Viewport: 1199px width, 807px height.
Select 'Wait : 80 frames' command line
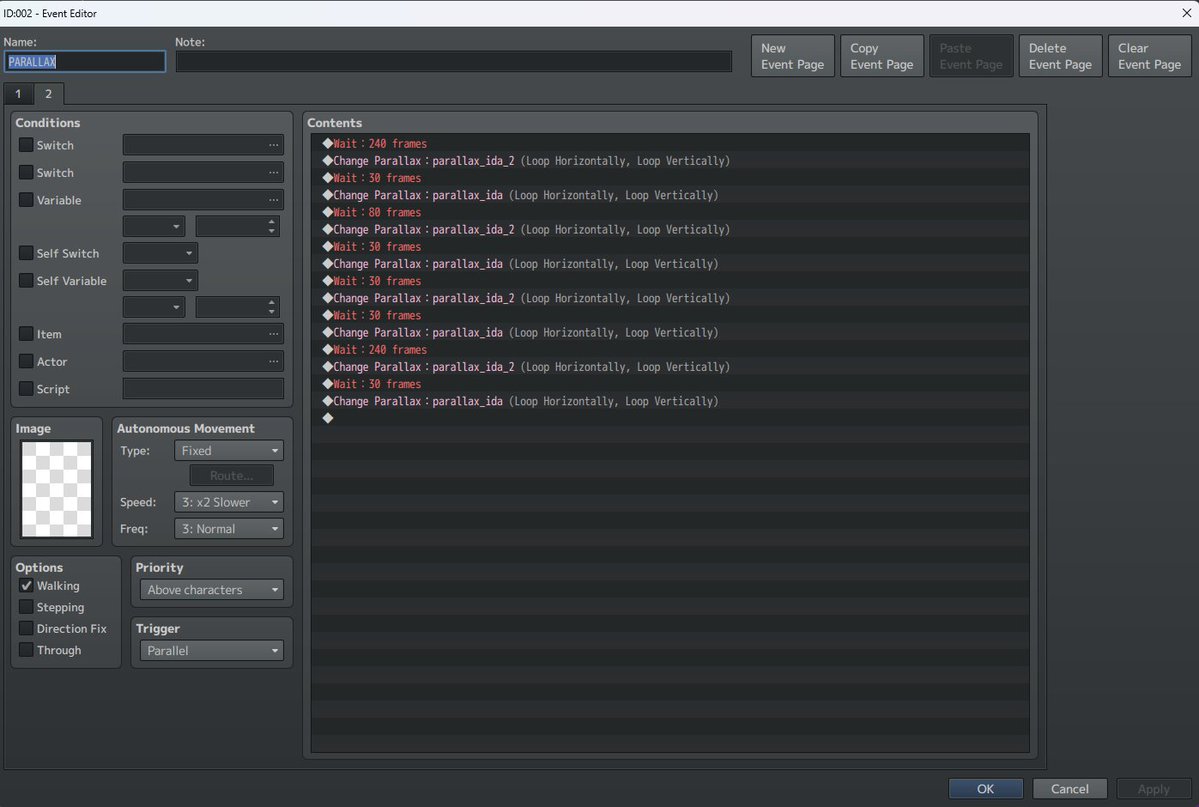click(670, 213)
